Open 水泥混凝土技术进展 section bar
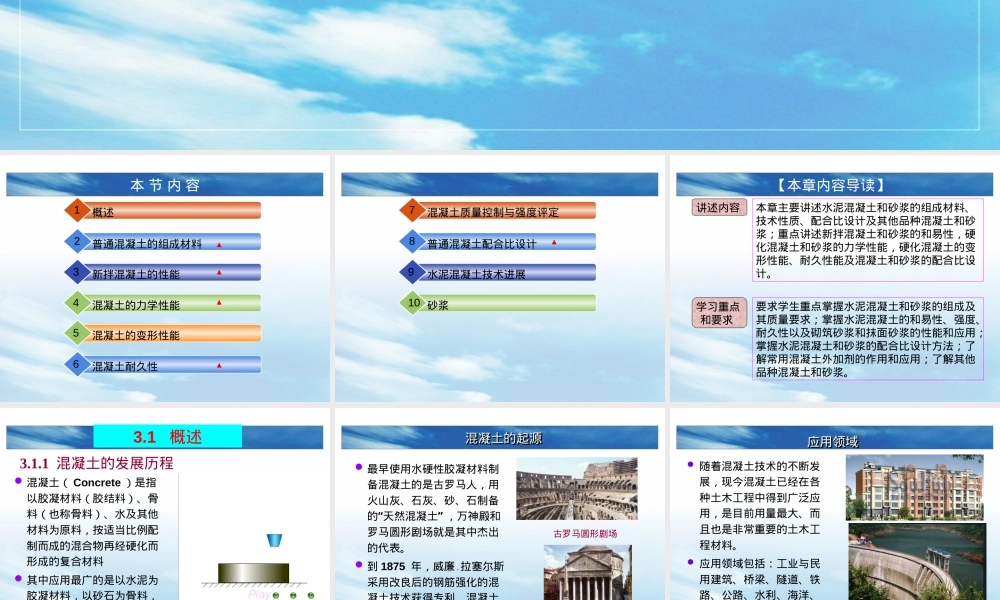The image size is (1000, 600). 507,272
